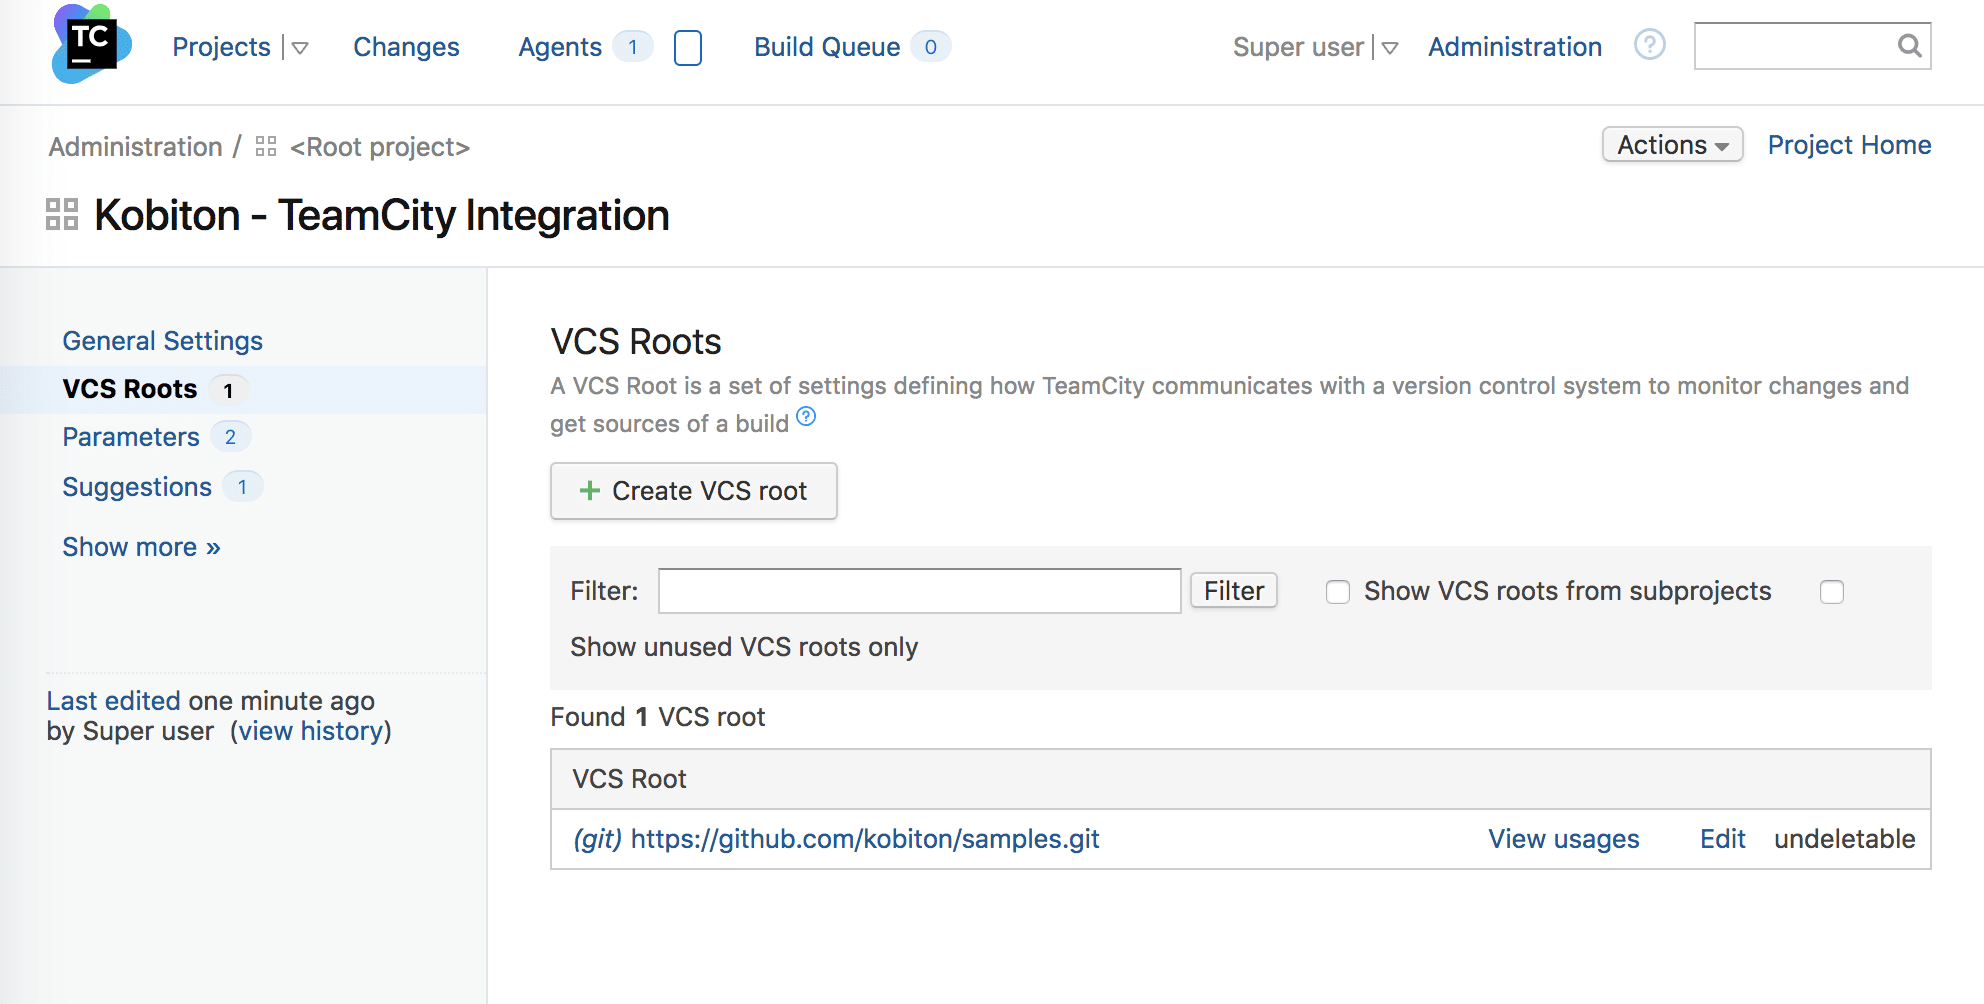Click the search magnifier icon
1984x1004 pixels.
point(1909,46)
